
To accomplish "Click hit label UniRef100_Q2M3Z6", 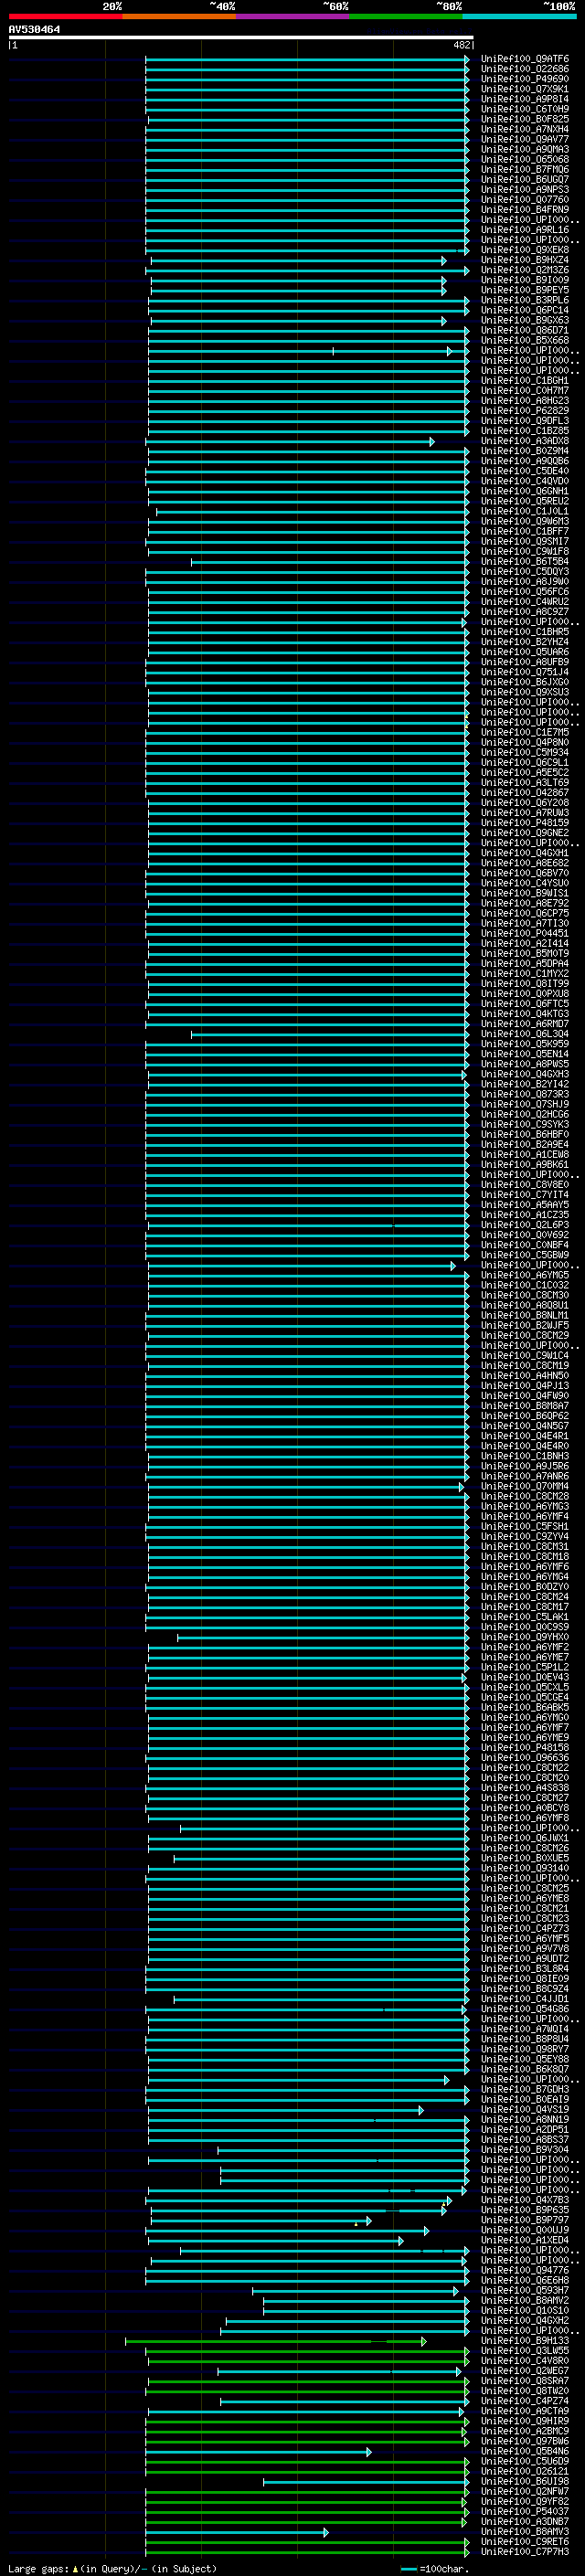I will click(525, 270).
